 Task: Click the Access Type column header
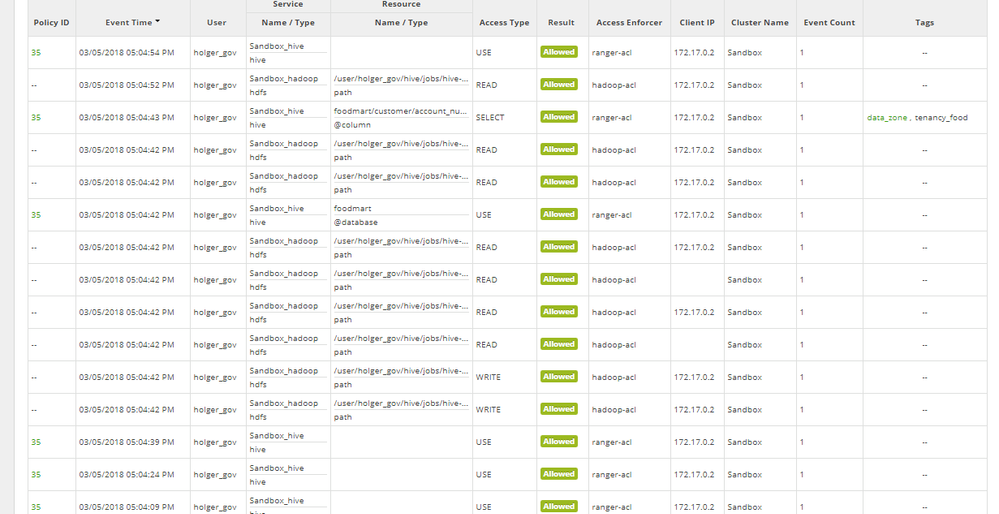point(504,22)
